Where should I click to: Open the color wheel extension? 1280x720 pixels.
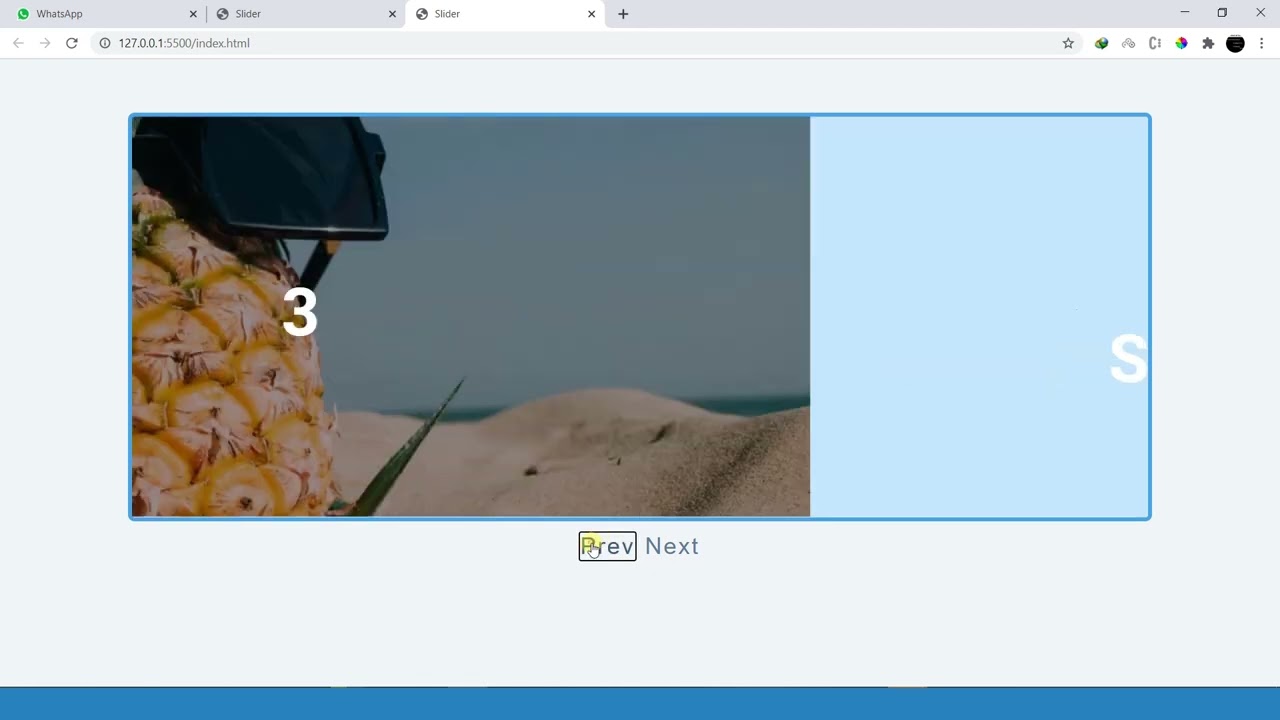(1181, 43)
